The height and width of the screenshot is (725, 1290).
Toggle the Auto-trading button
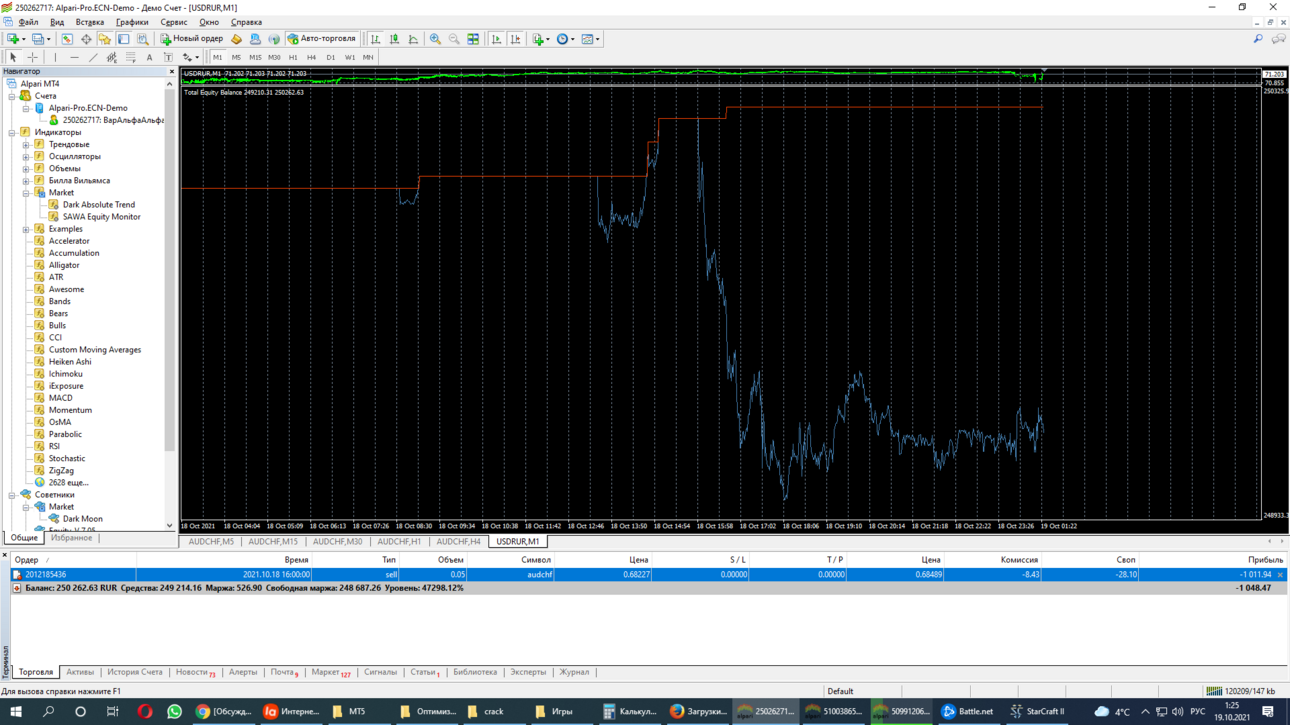(322, 39)
